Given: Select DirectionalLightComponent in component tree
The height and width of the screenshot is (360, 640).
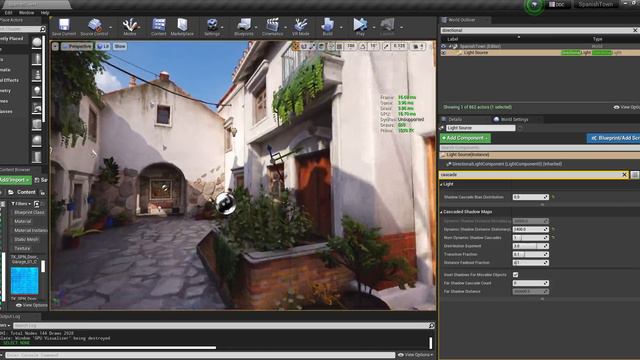Looking at the screenshot, I should point(506,164).
